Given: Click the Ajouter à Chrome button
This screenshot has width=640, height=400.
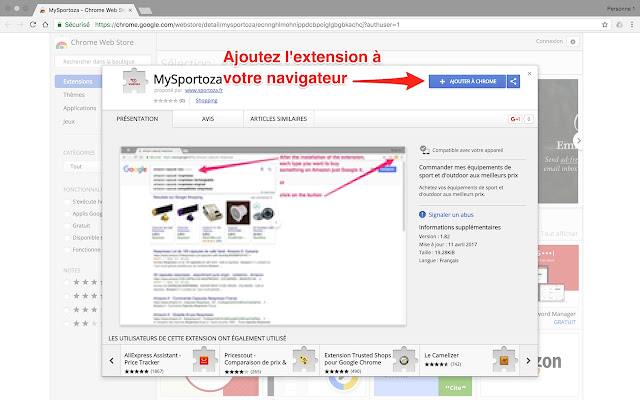Looking at the screenshot, I should [x=467, y=81].
